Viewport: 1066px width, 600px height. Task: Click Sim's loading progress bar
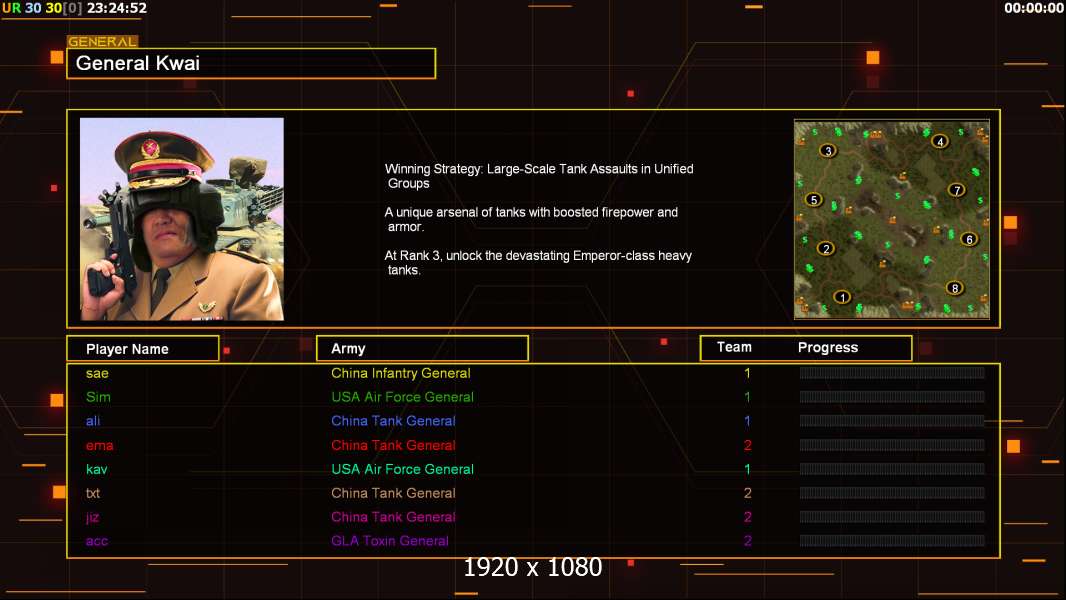(892, 397)
